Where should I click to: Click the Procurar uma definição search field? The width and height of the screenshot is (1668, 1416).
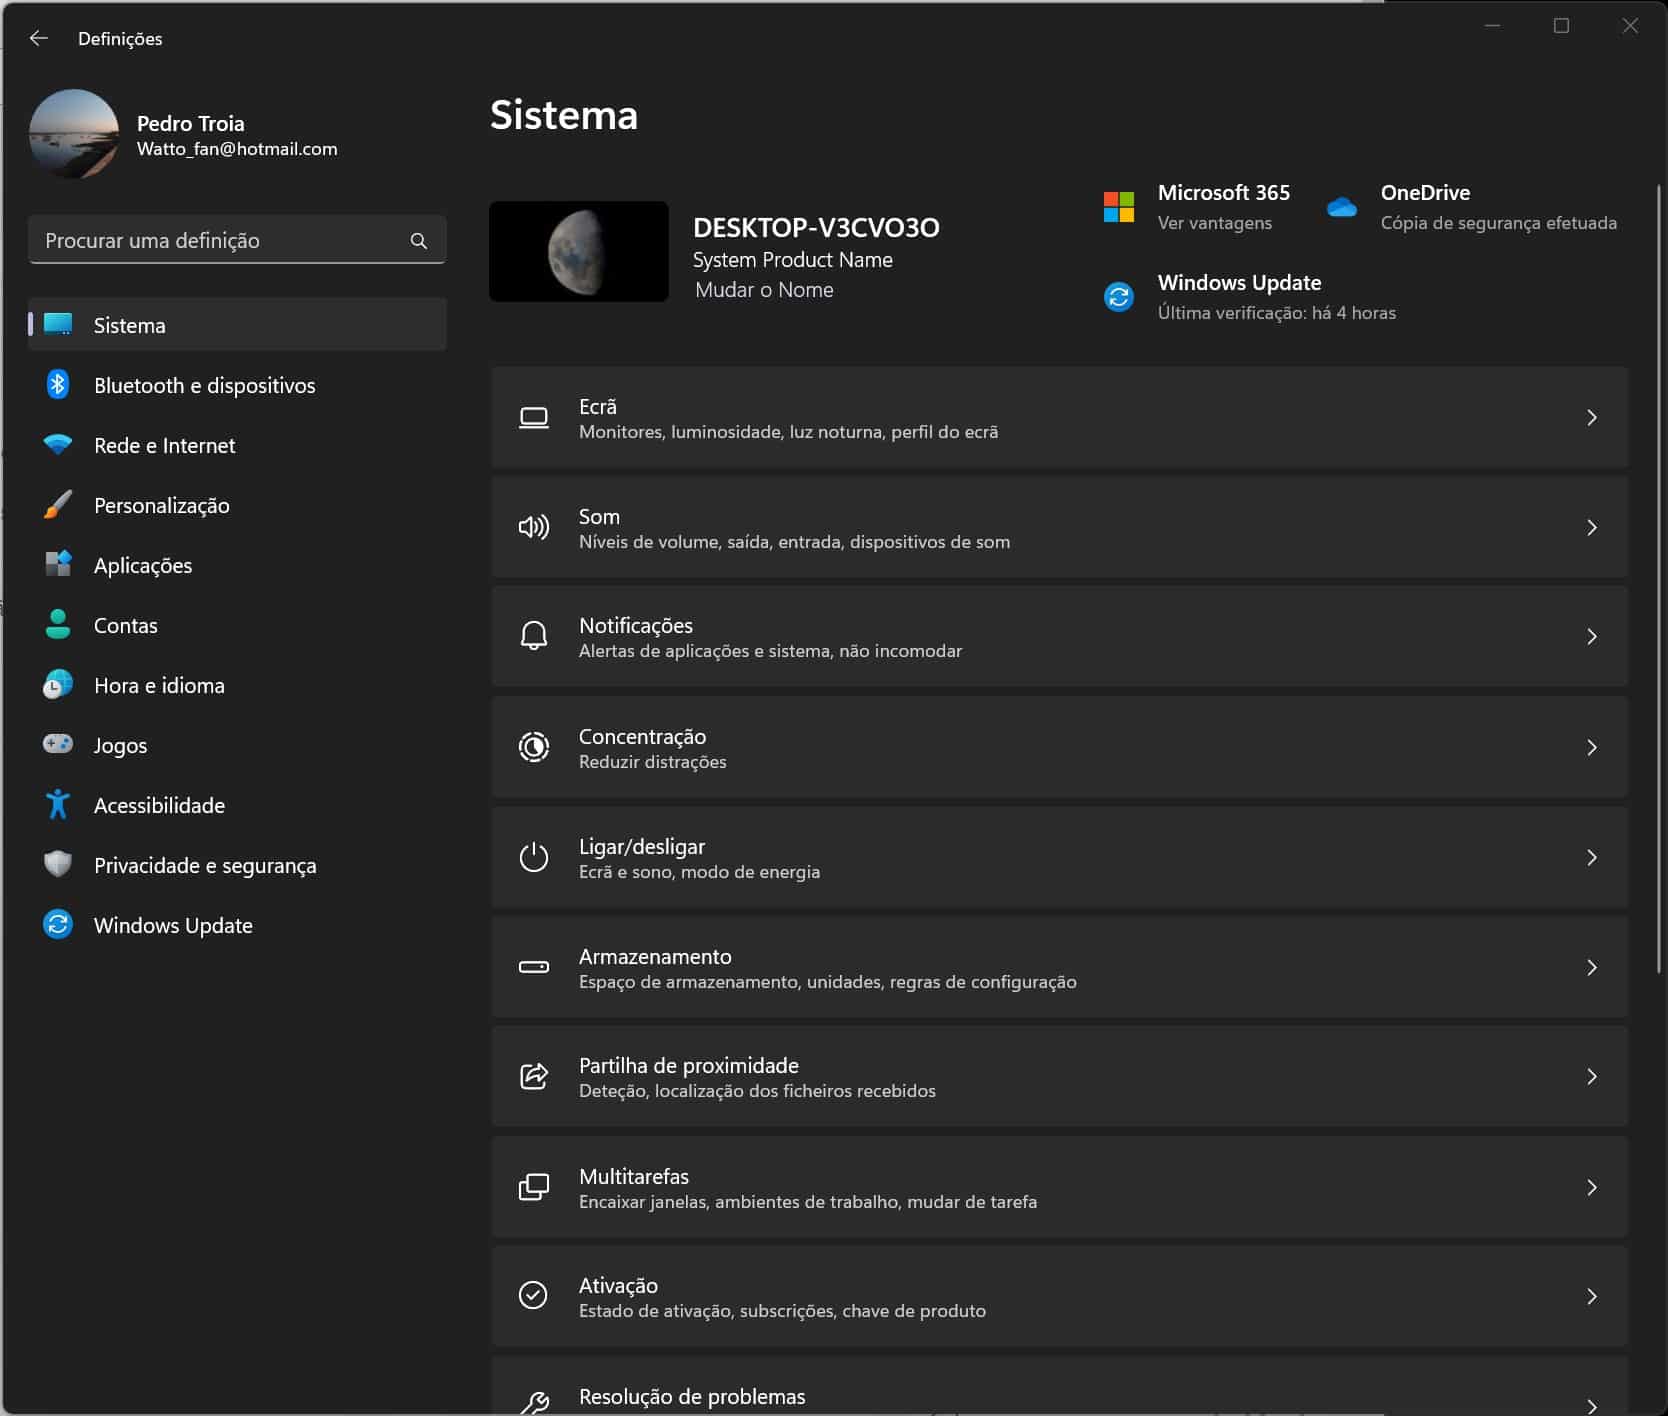point(220,241)
